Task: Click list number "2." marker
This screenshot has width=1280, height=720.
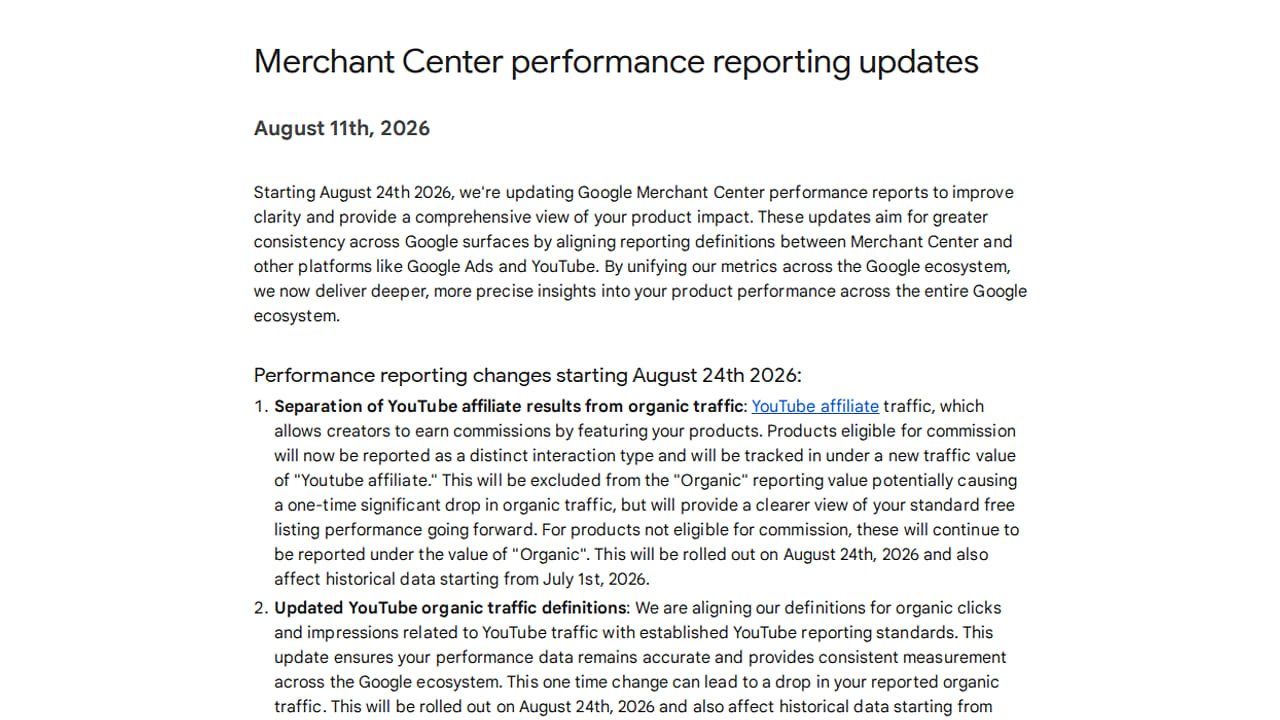Action: 261,608
